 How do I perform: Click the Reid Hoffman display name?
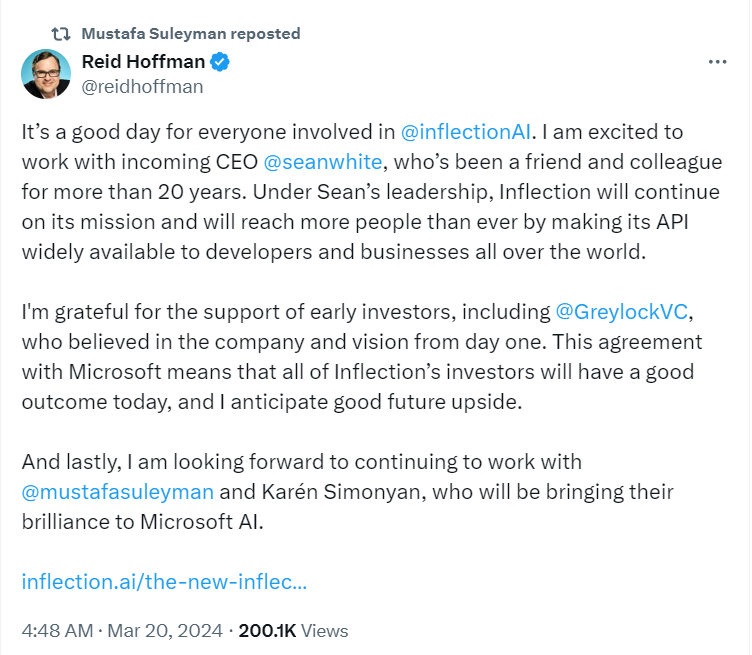[144, 62]
